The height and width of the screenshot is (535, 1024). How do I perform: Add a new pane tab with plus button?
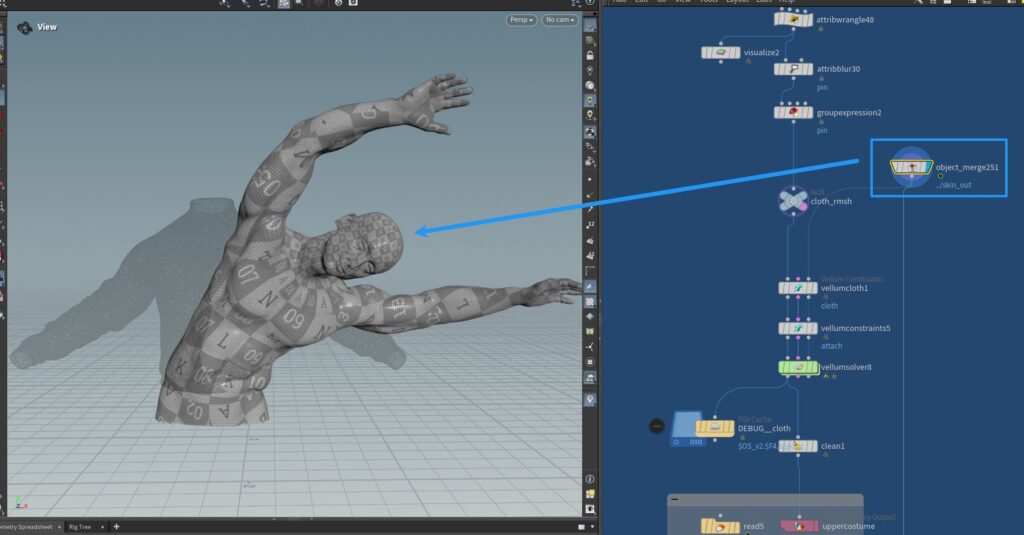[116, 526]
